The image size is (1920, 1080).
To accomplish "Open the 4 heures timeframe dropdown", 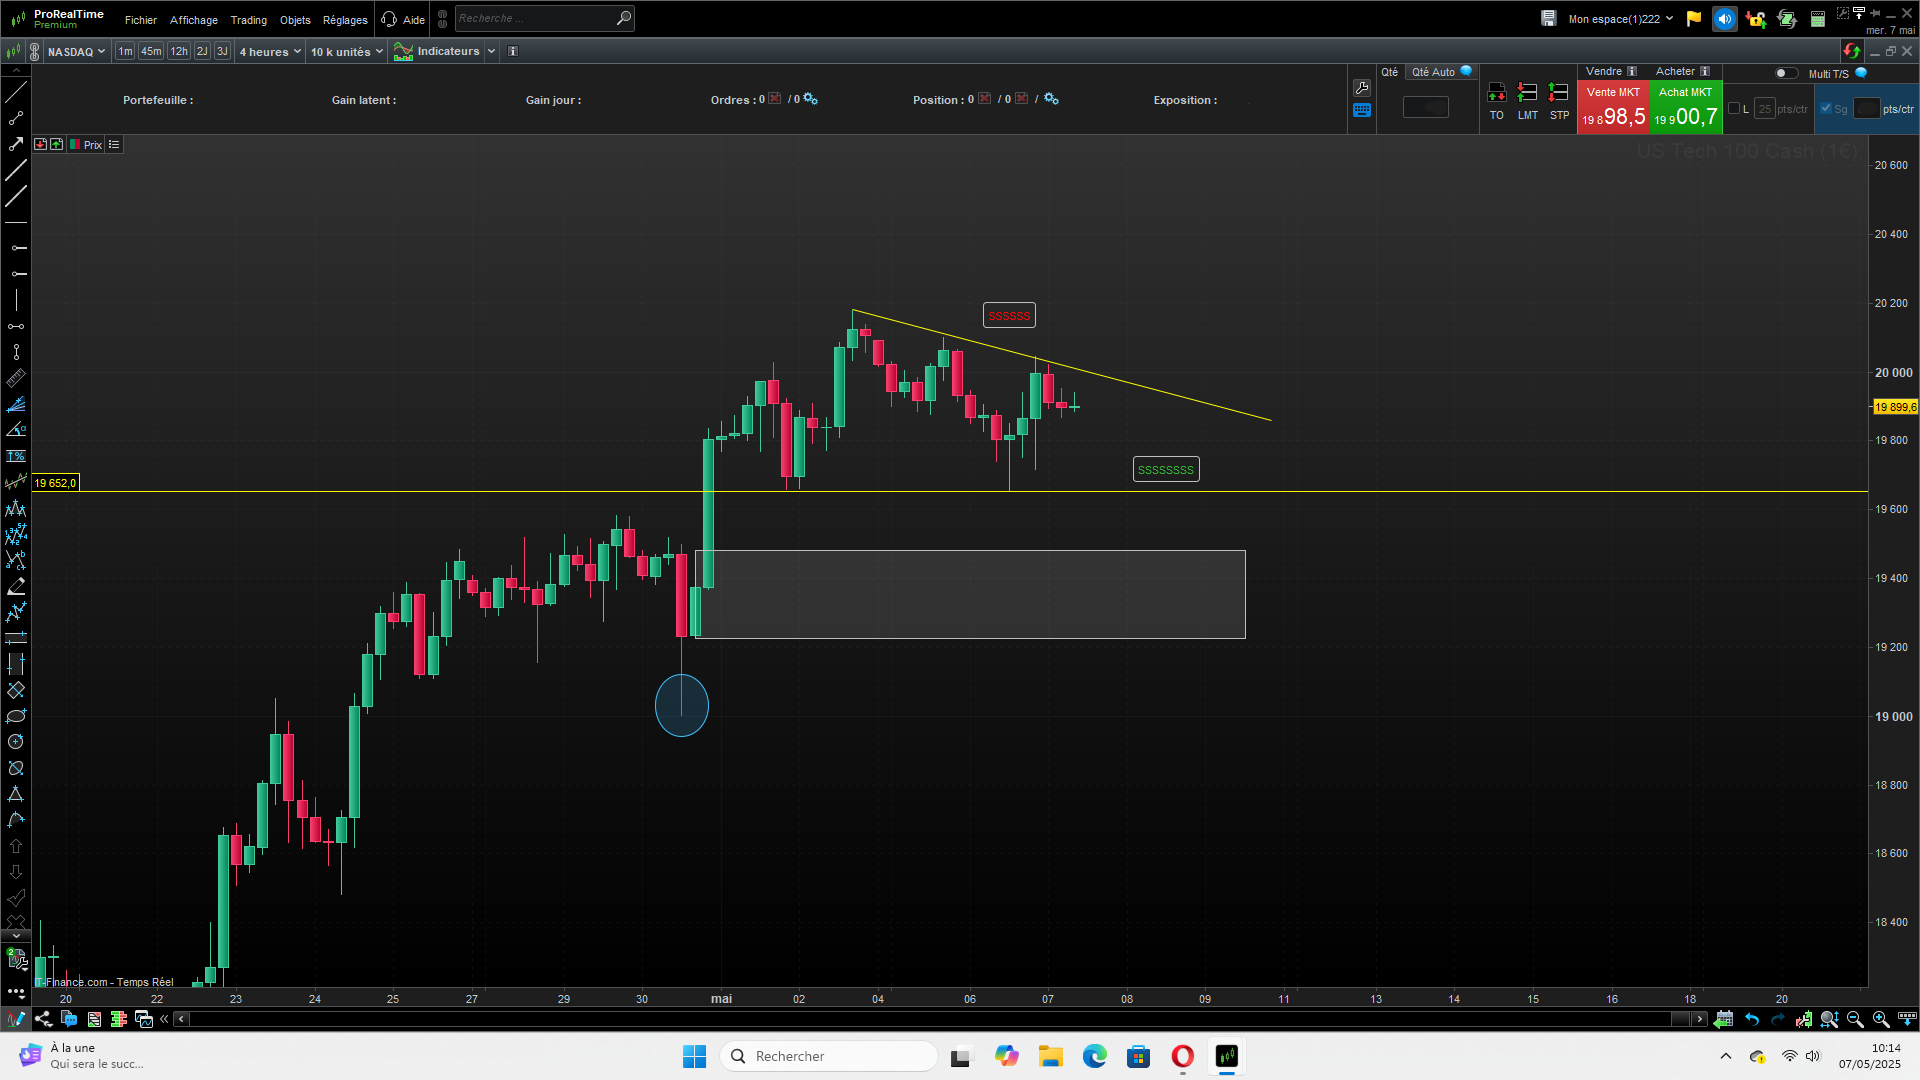I will pyautogui.click(x=270, y=52).
